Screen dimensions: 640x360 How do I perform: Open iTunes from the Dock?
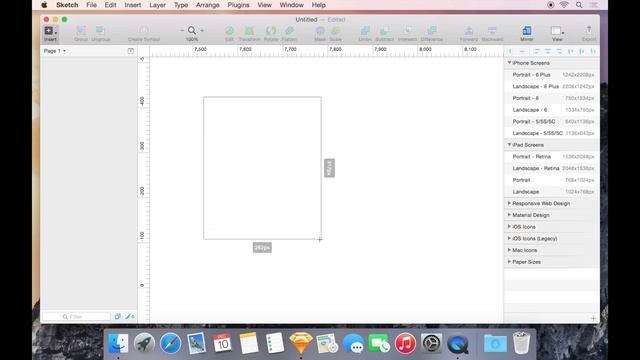(x=405, y=343)
